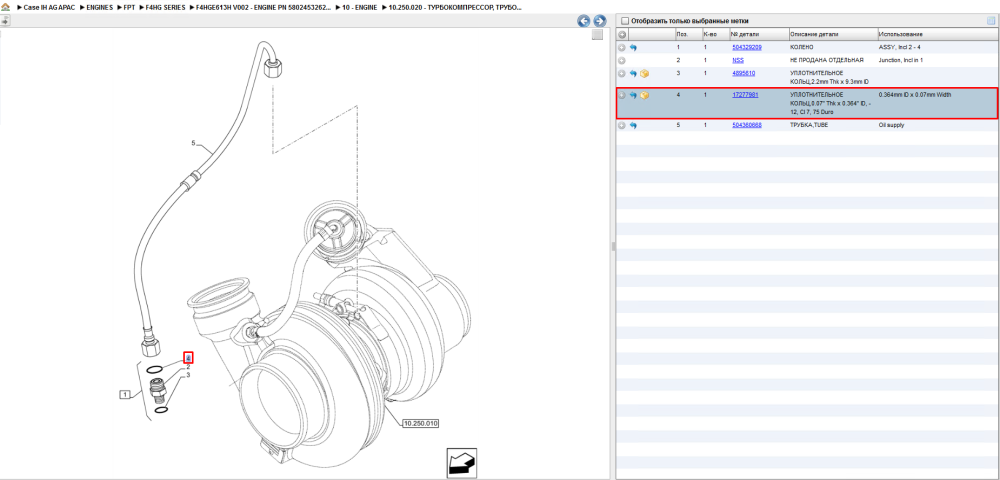Click '0.364mm ID x 0.07mm Width' usage cell
Image resolution: width=1000 pixels, height=480 pixels.
pos(915,94)
